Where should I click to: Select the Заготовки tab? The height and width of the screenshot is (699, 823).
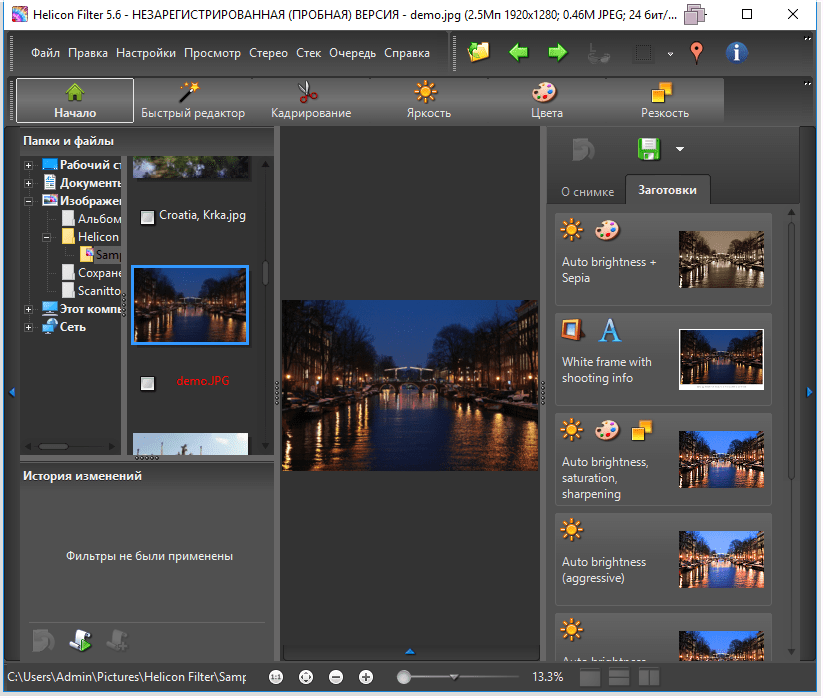coord(667,190)
